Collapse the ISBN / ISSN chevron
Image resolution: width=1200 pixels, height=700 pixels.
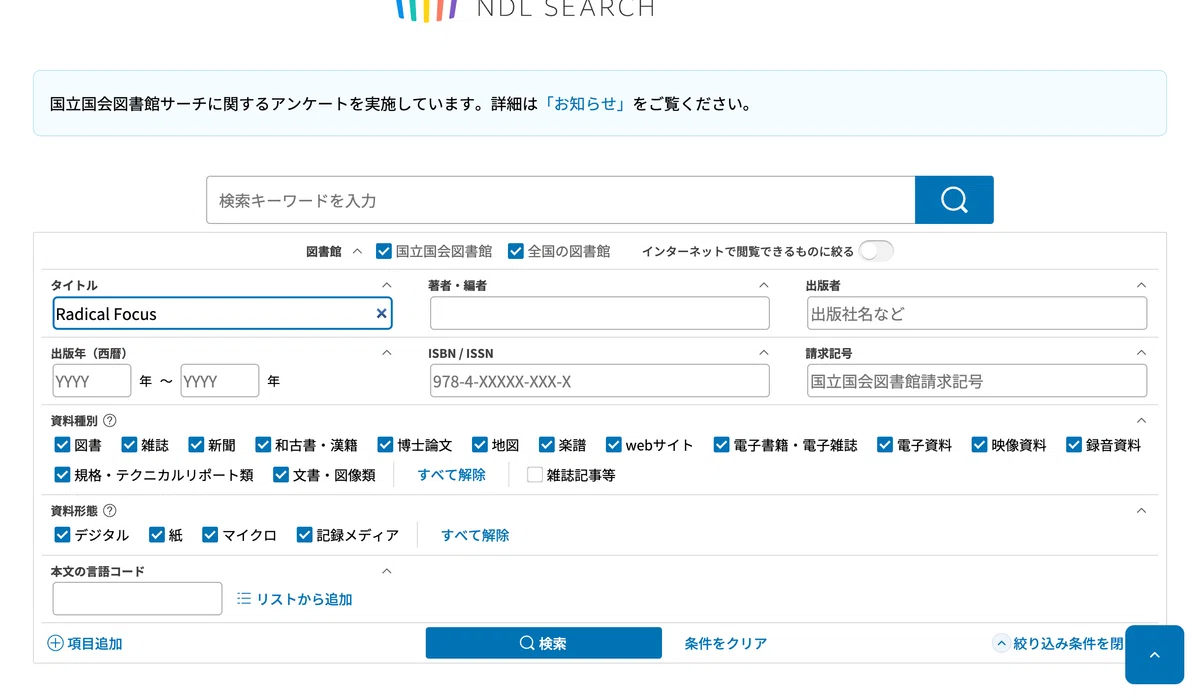coord(764,353)
